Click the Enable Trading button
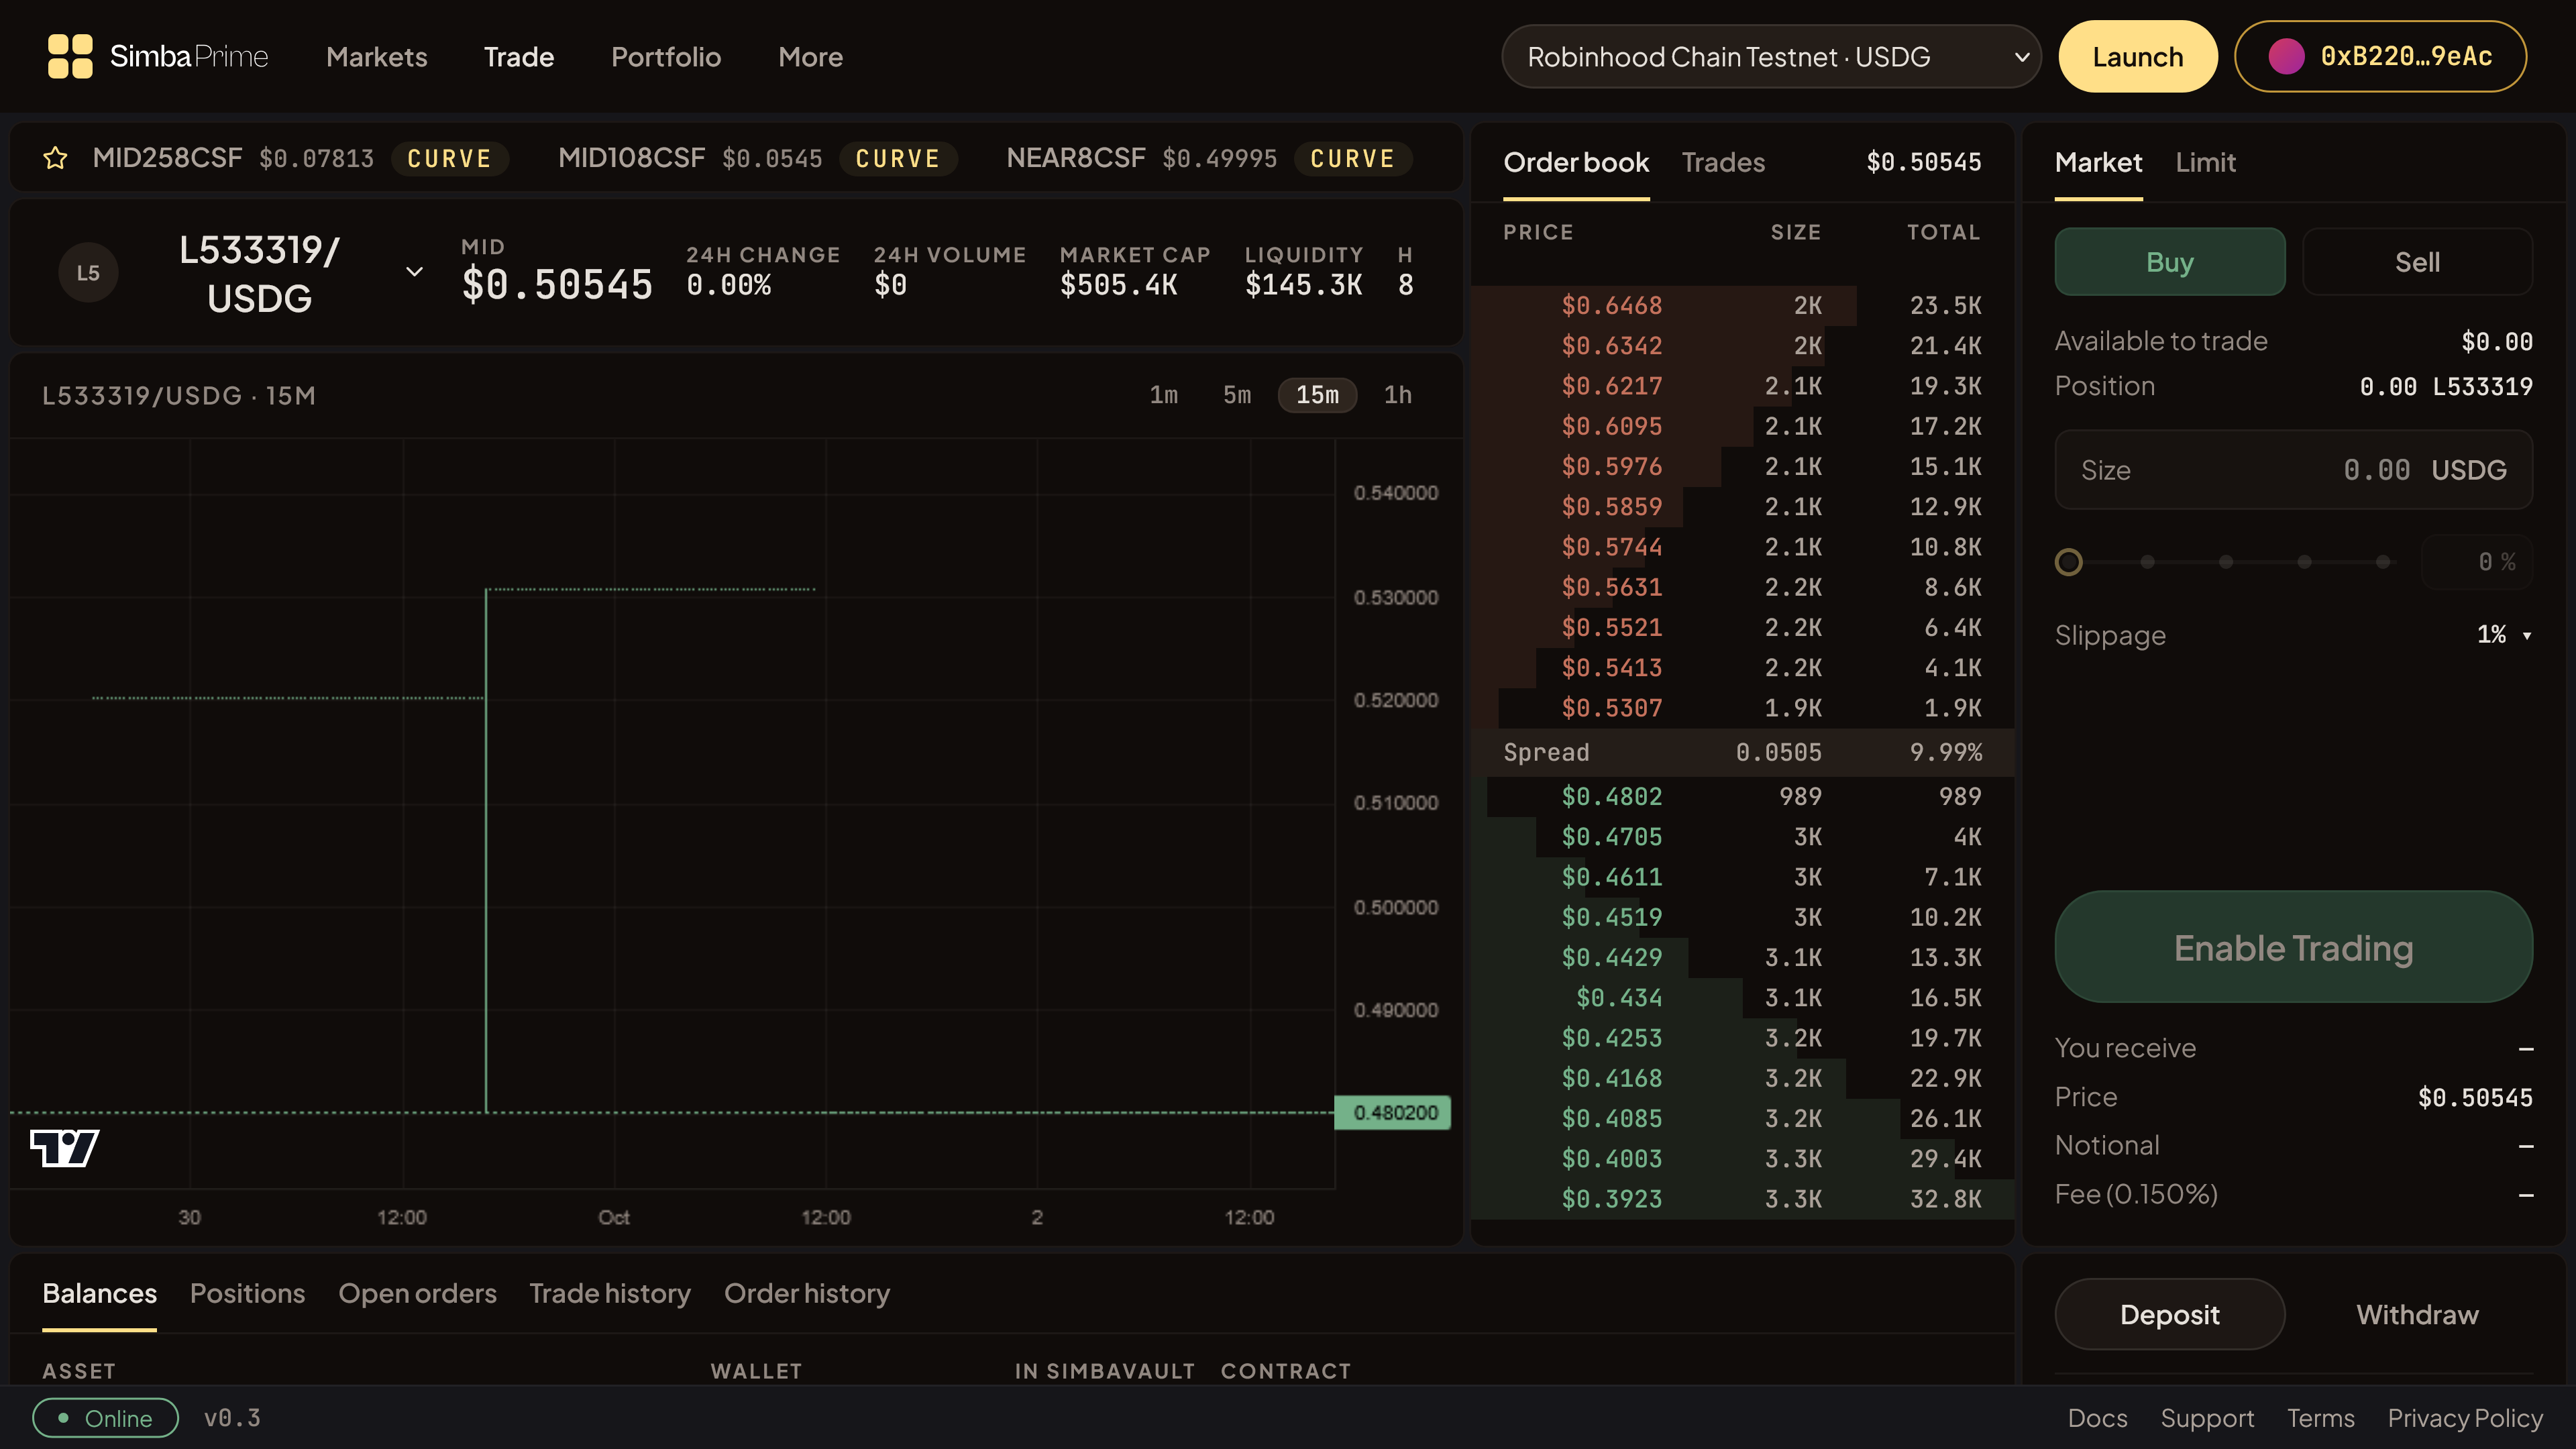This screenshot has height=1449, width=2576. tap(2293, 947)
